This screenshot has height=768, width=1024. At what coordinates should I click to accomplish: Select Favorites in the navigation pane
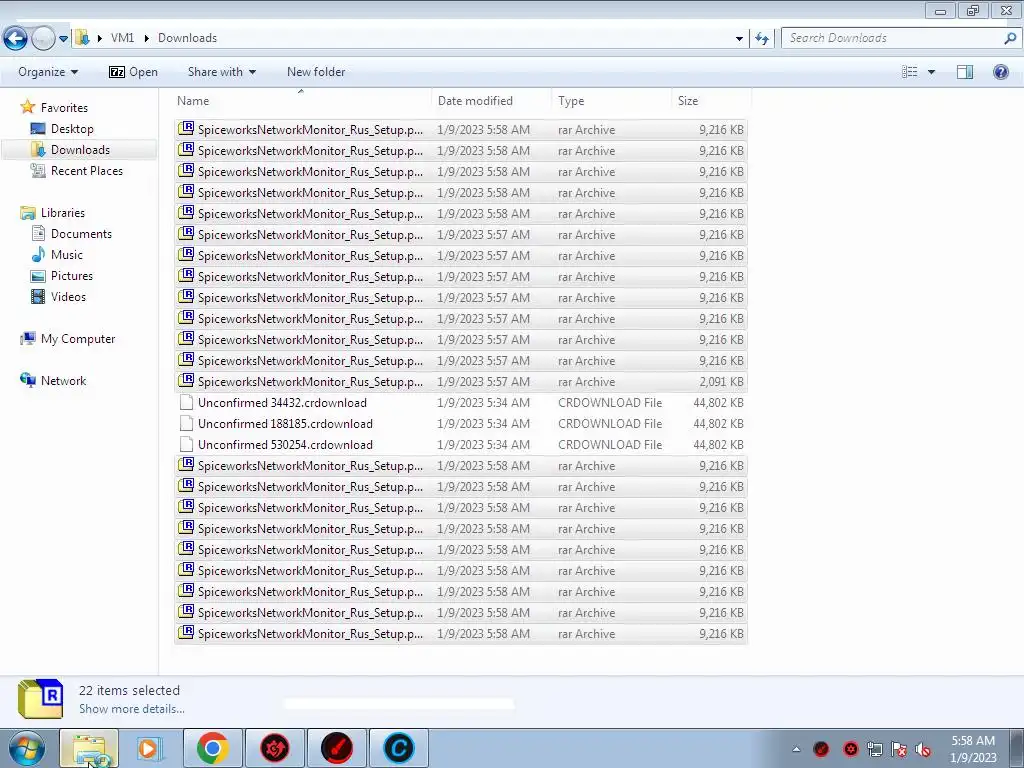(x=64, y=108)
